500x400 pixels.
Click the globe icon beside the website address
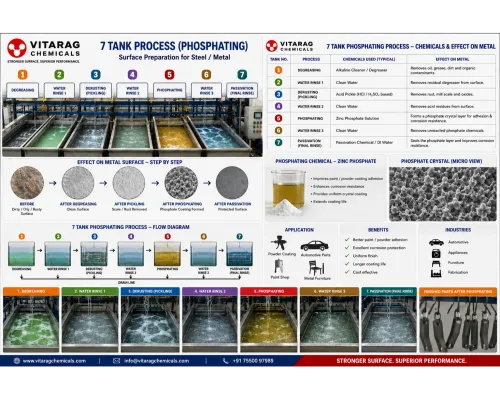click(x=17, y=361)
